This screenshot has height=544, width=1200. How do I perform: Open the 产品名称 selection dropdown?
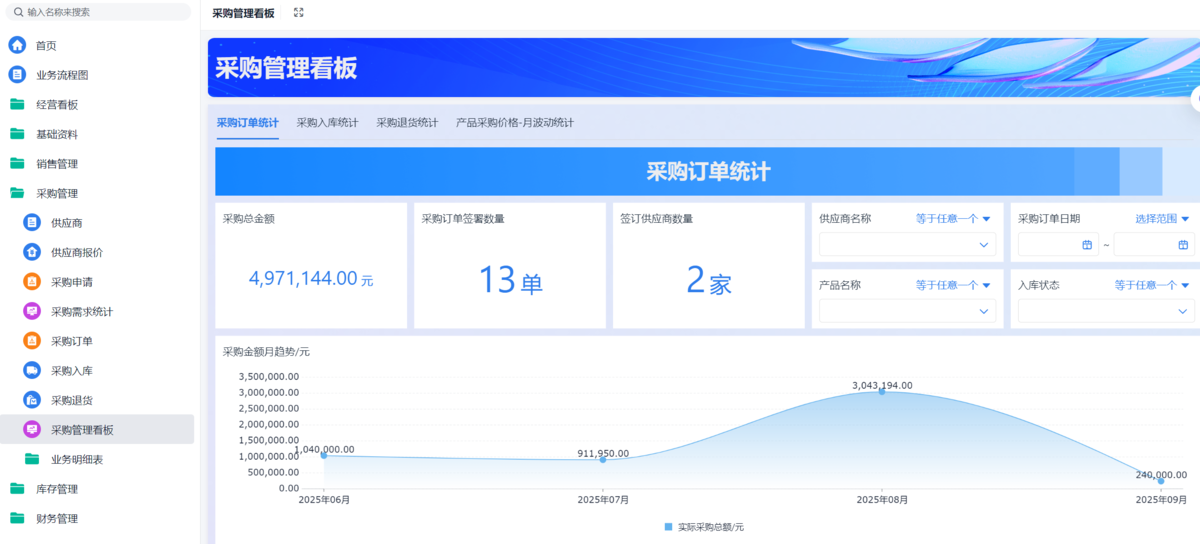point(906,311)
